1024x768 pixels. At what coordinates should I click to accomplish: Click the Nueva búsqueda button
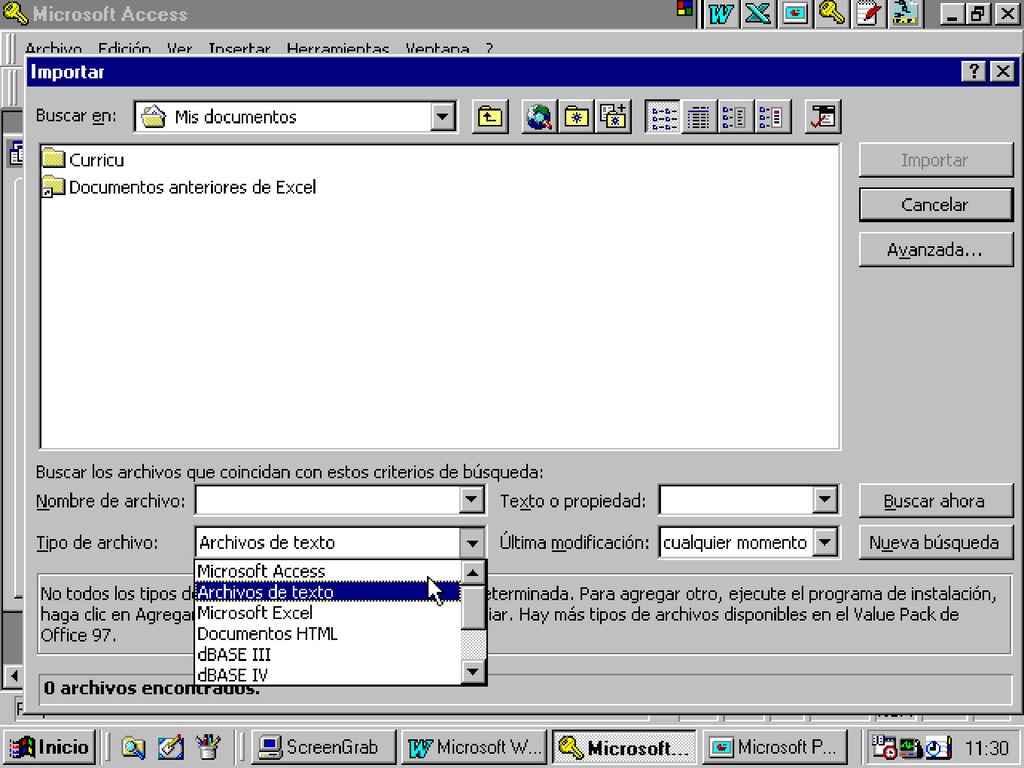tap(935, 543)
